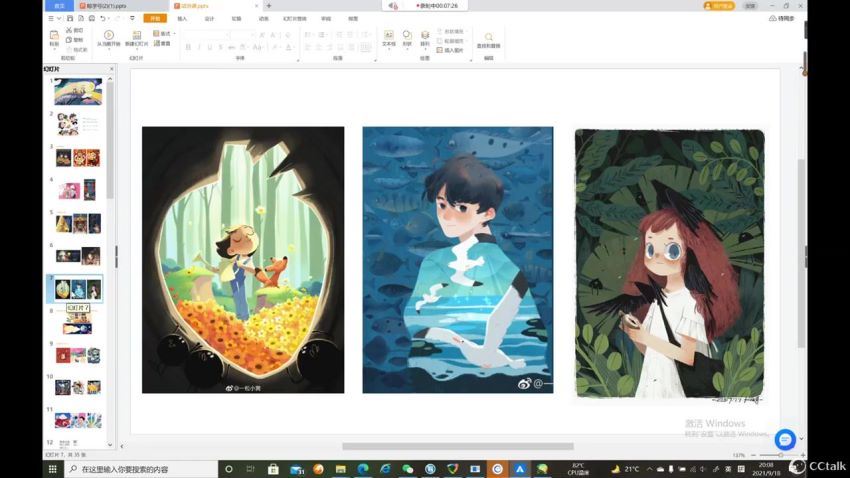
Task: Open File Explorer from taskbar
Action: [x=340, y=469]
